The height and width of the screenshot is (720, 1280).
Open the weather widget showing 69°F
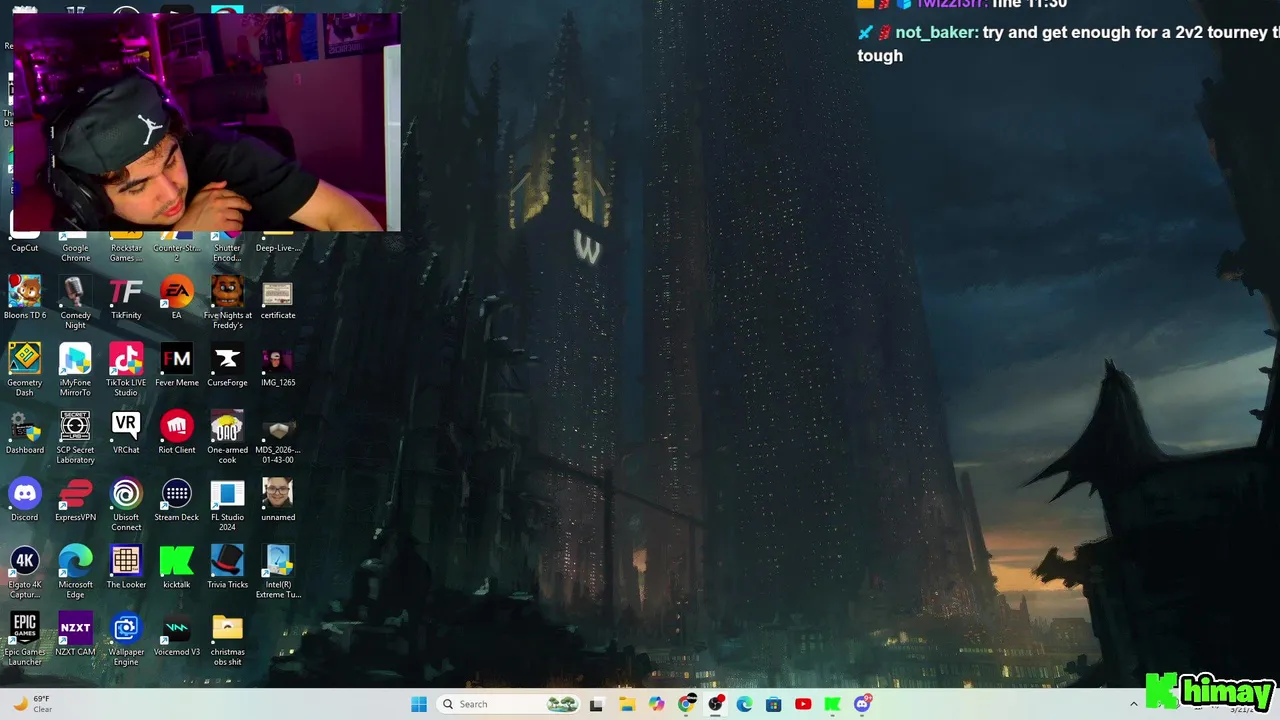32,704
